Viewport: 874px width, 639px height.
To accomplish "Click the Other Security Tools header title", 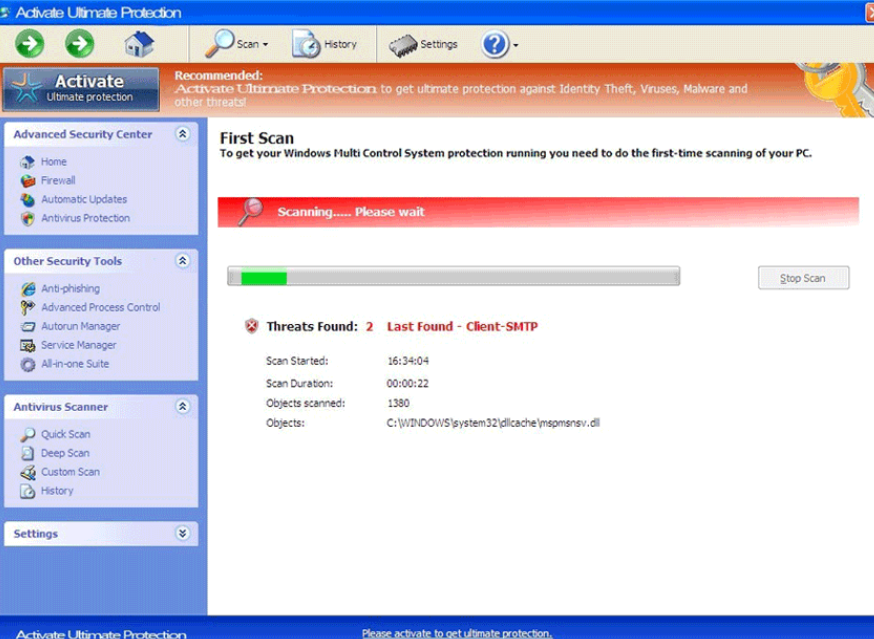I will coord(67,261).
